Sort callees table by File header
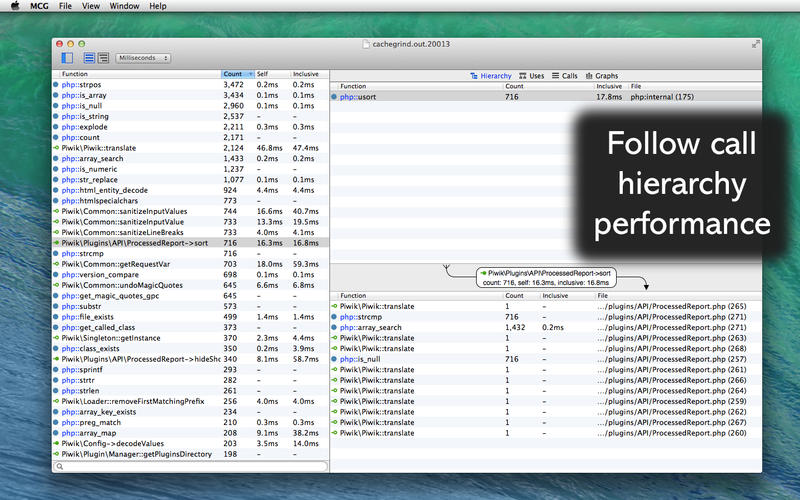The image size is (800, 500). pos(679,296)
